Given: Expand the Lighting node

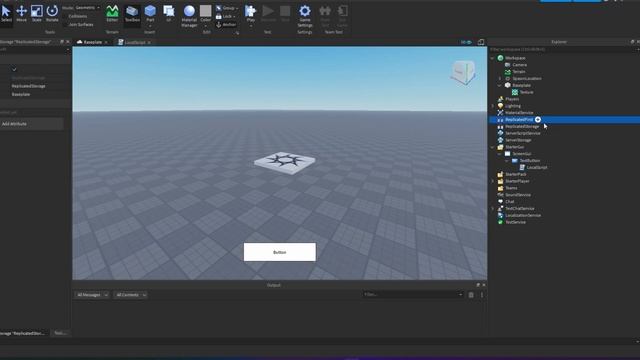Looking at the screenshot, I should coord(492,106).
